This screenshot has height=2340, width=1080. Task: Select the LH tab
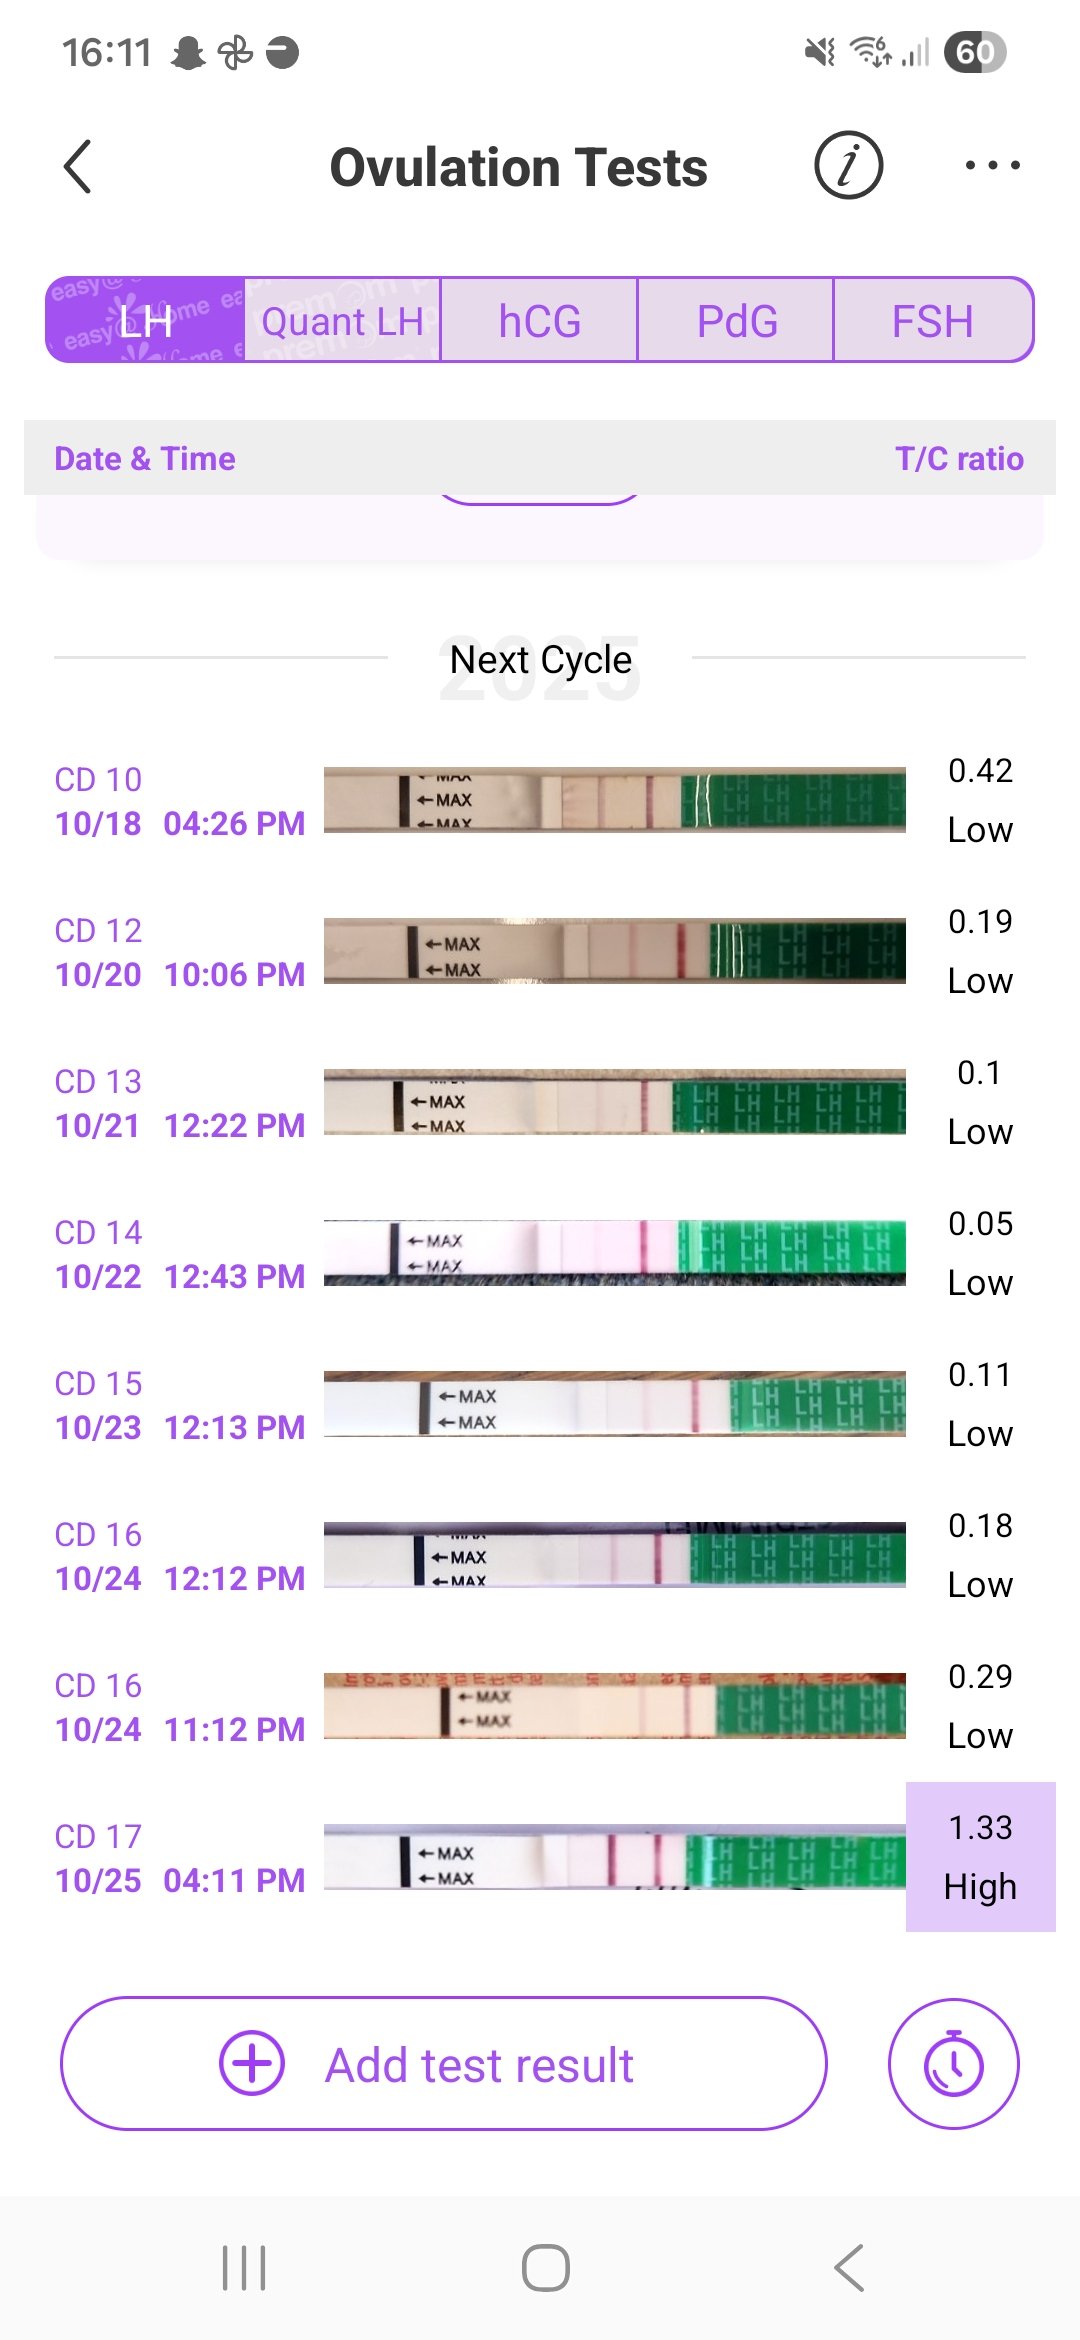coord(146,321)
